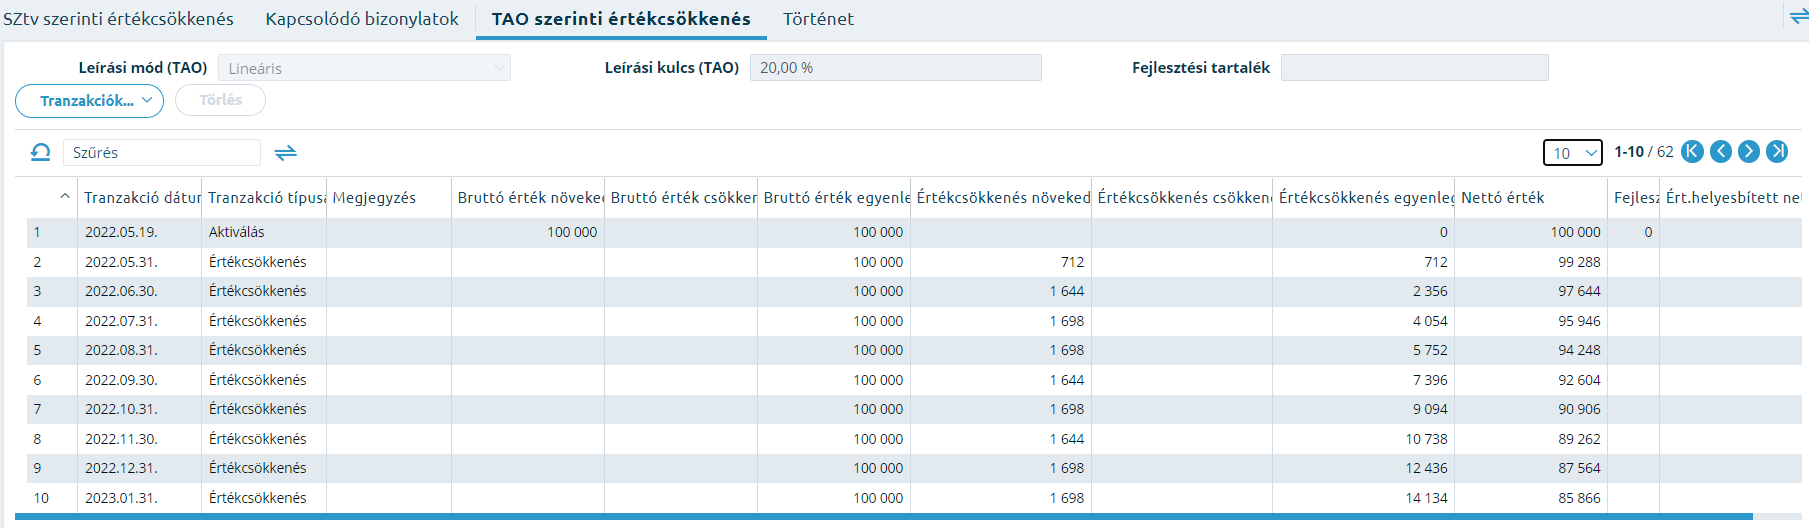
Task: Open the Történet tab
Action: coord(818,19)
